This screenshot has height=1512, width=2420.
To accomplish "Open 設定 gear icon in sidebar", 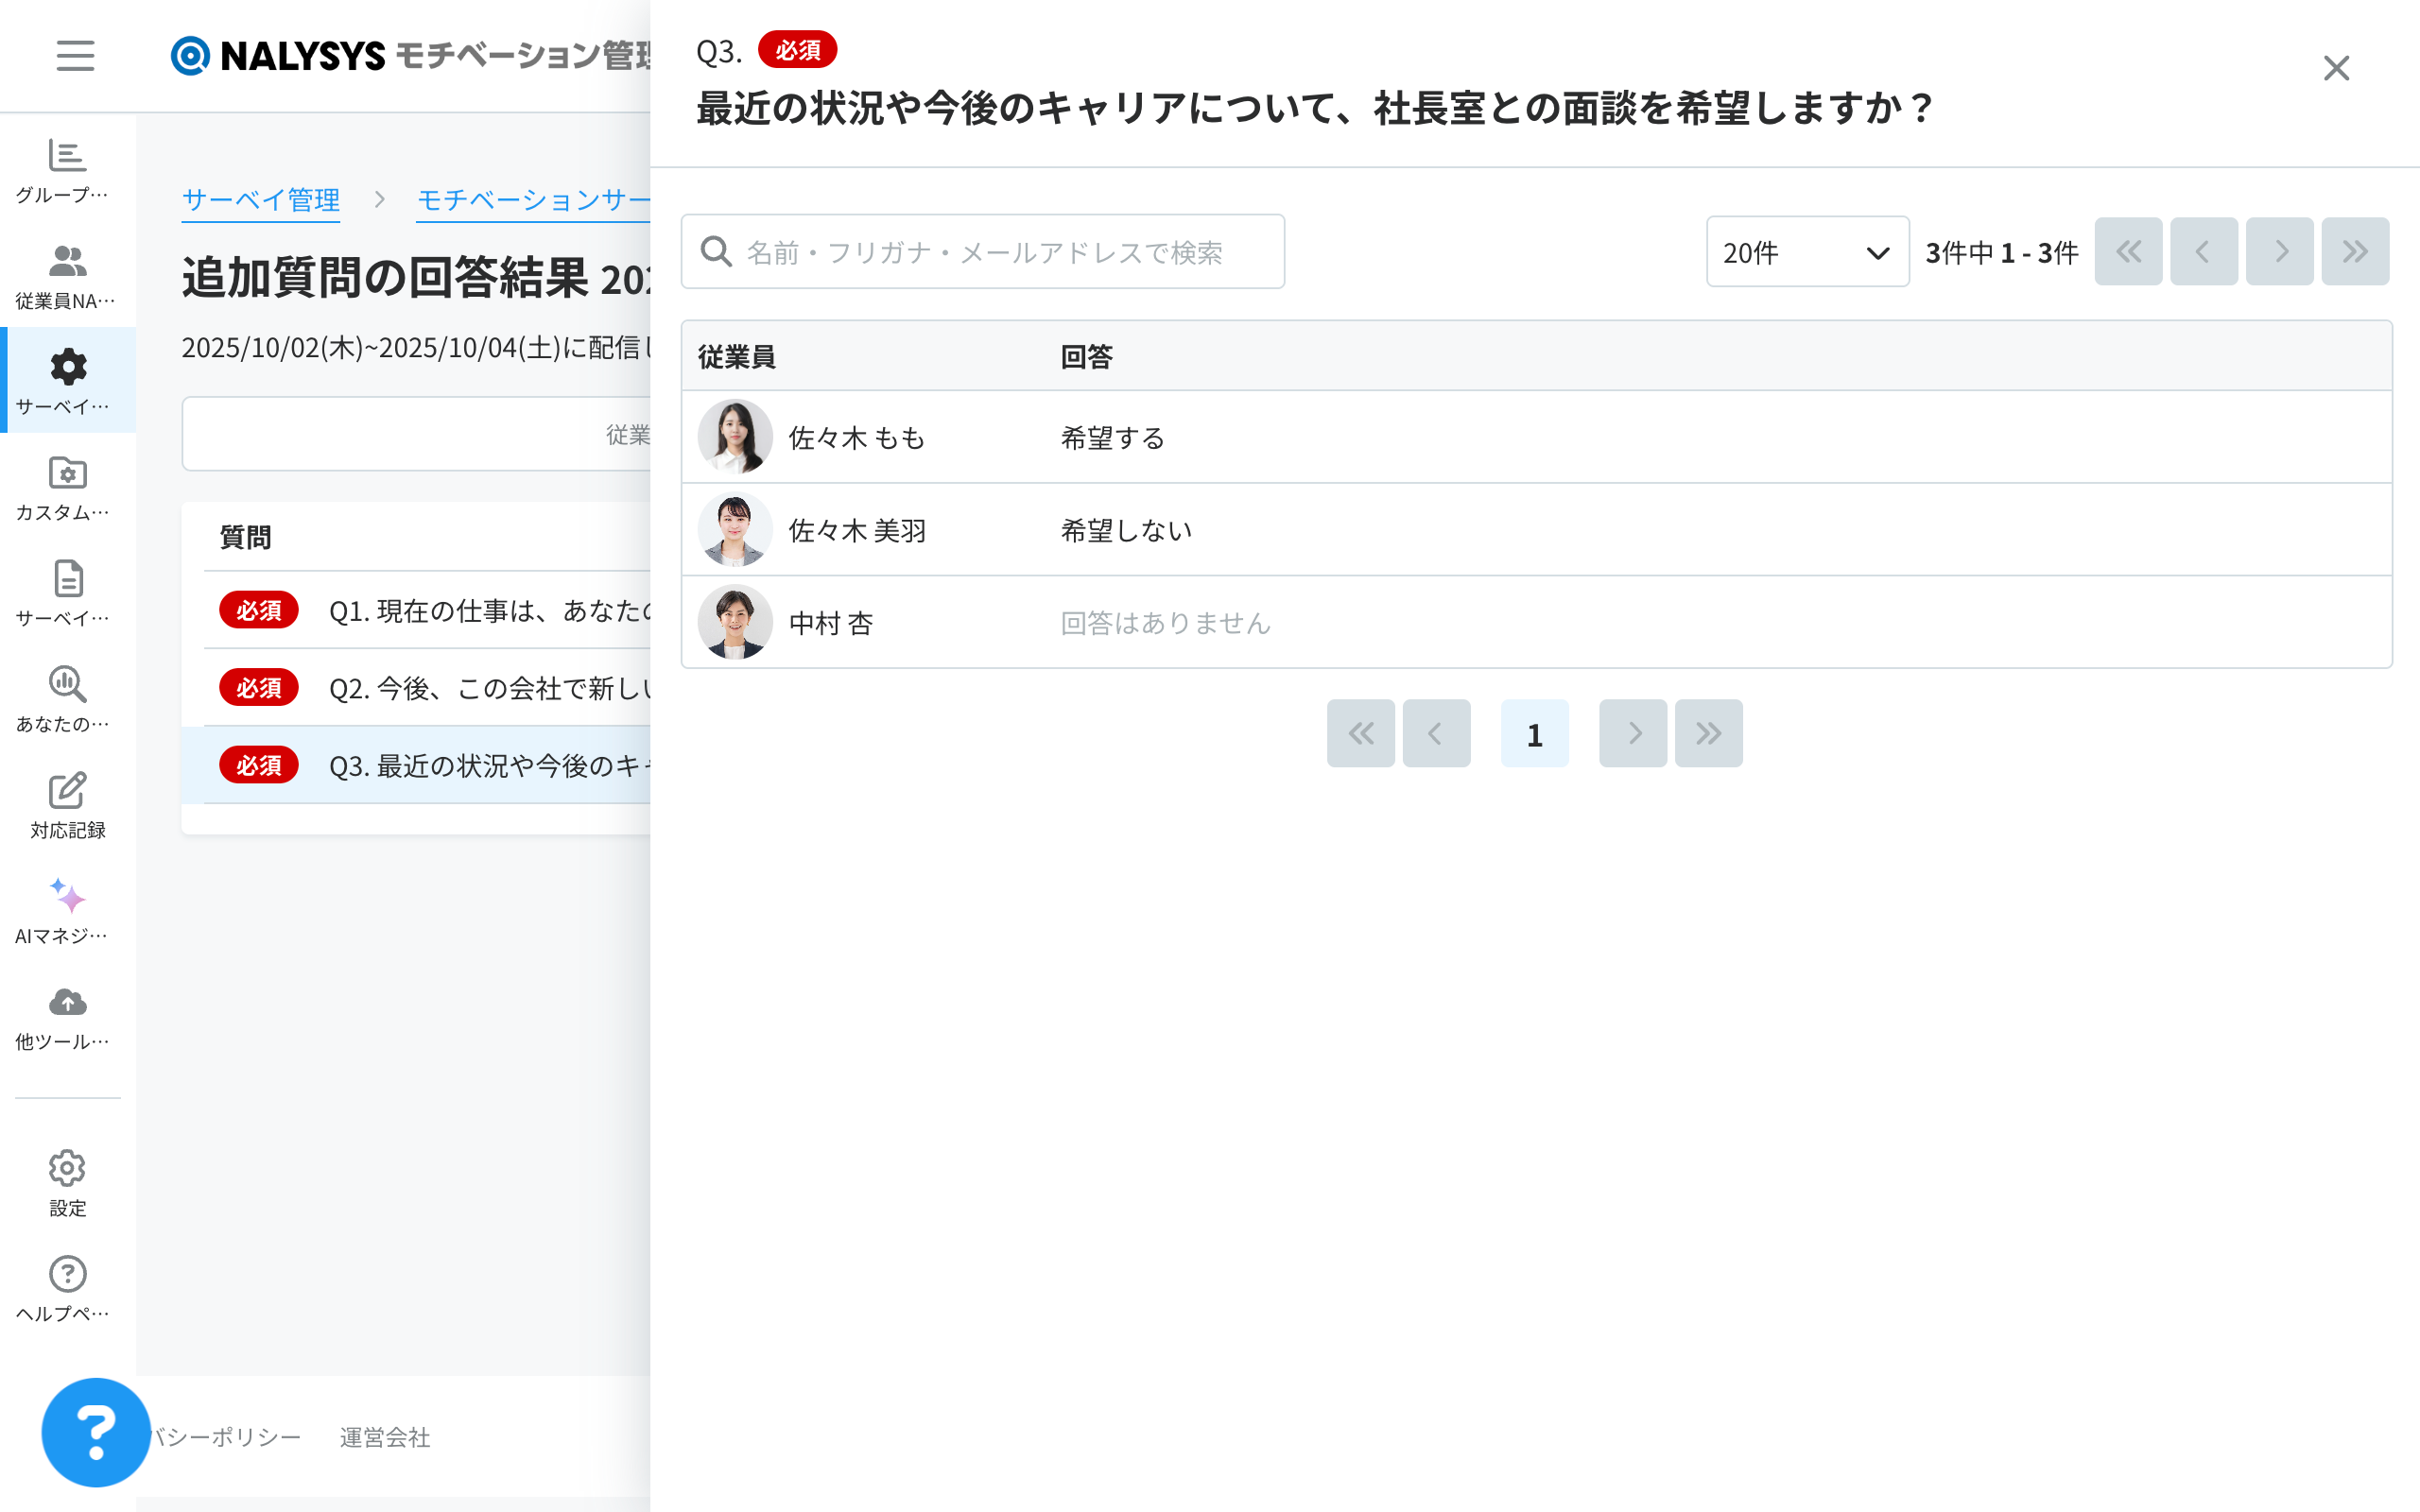I will click(67, 1168).
